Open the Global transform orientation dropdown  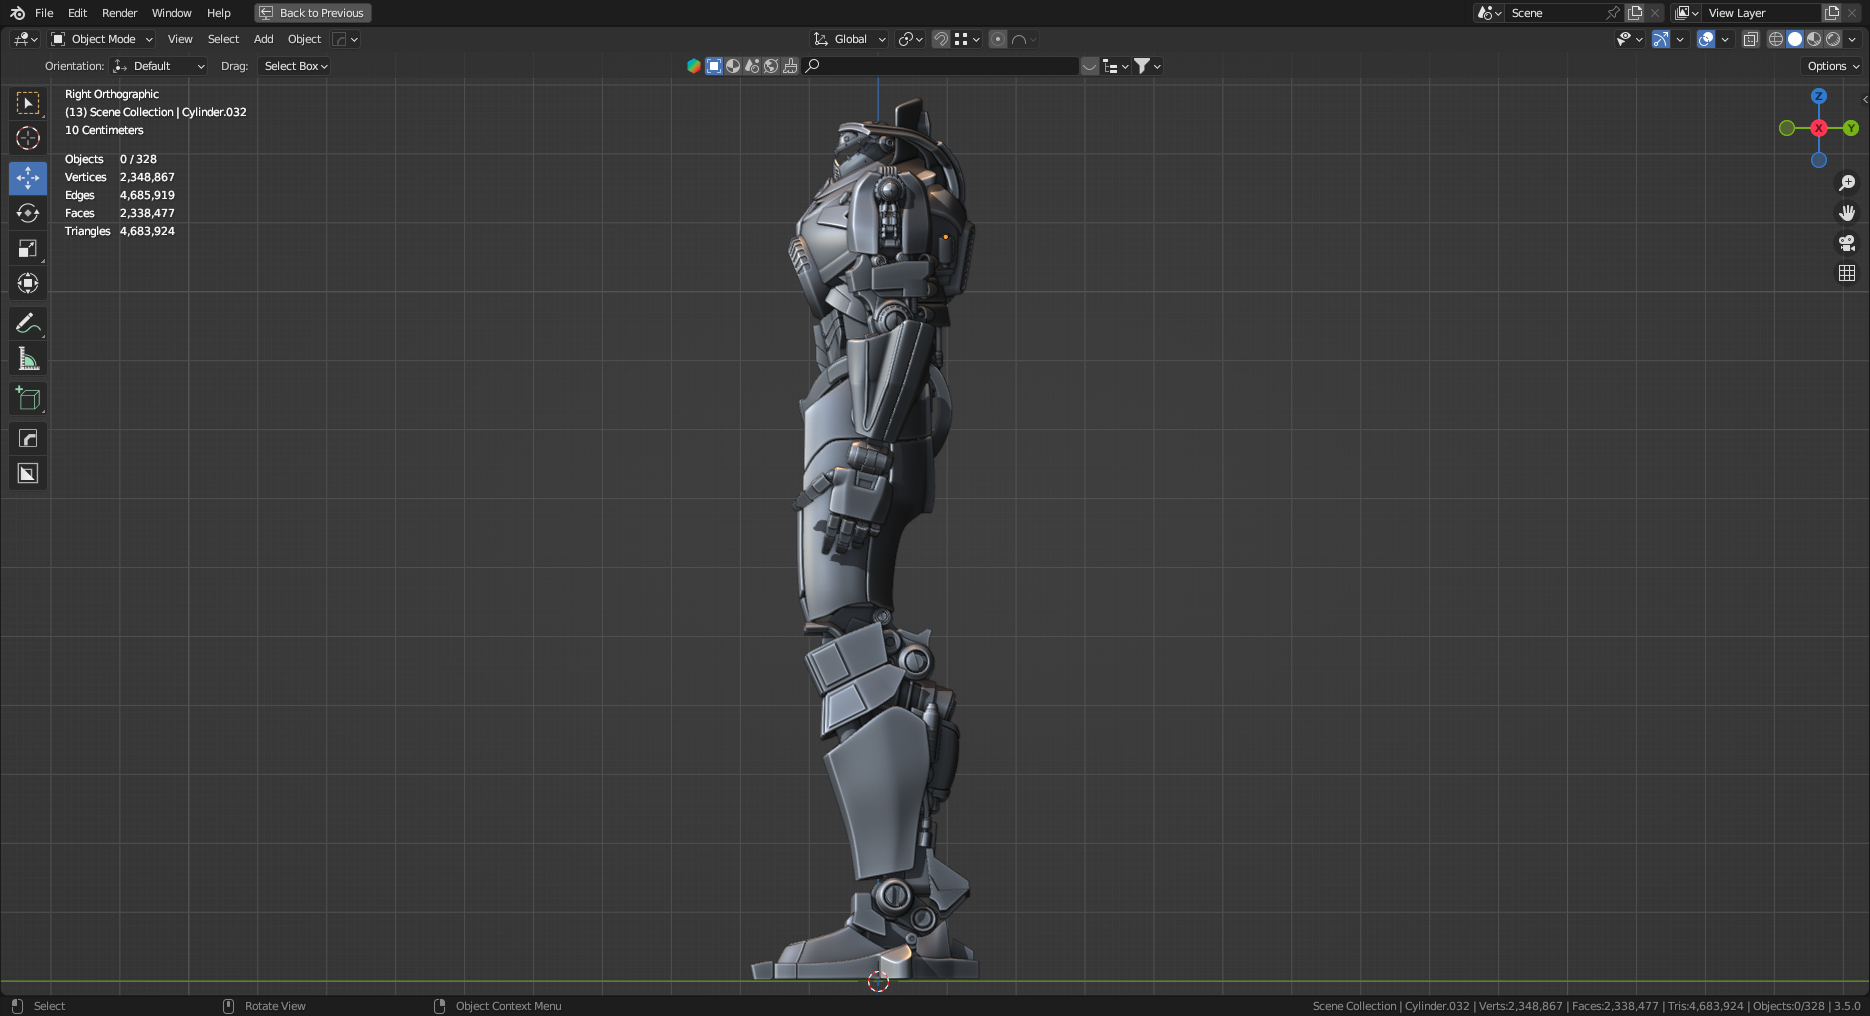849,39
